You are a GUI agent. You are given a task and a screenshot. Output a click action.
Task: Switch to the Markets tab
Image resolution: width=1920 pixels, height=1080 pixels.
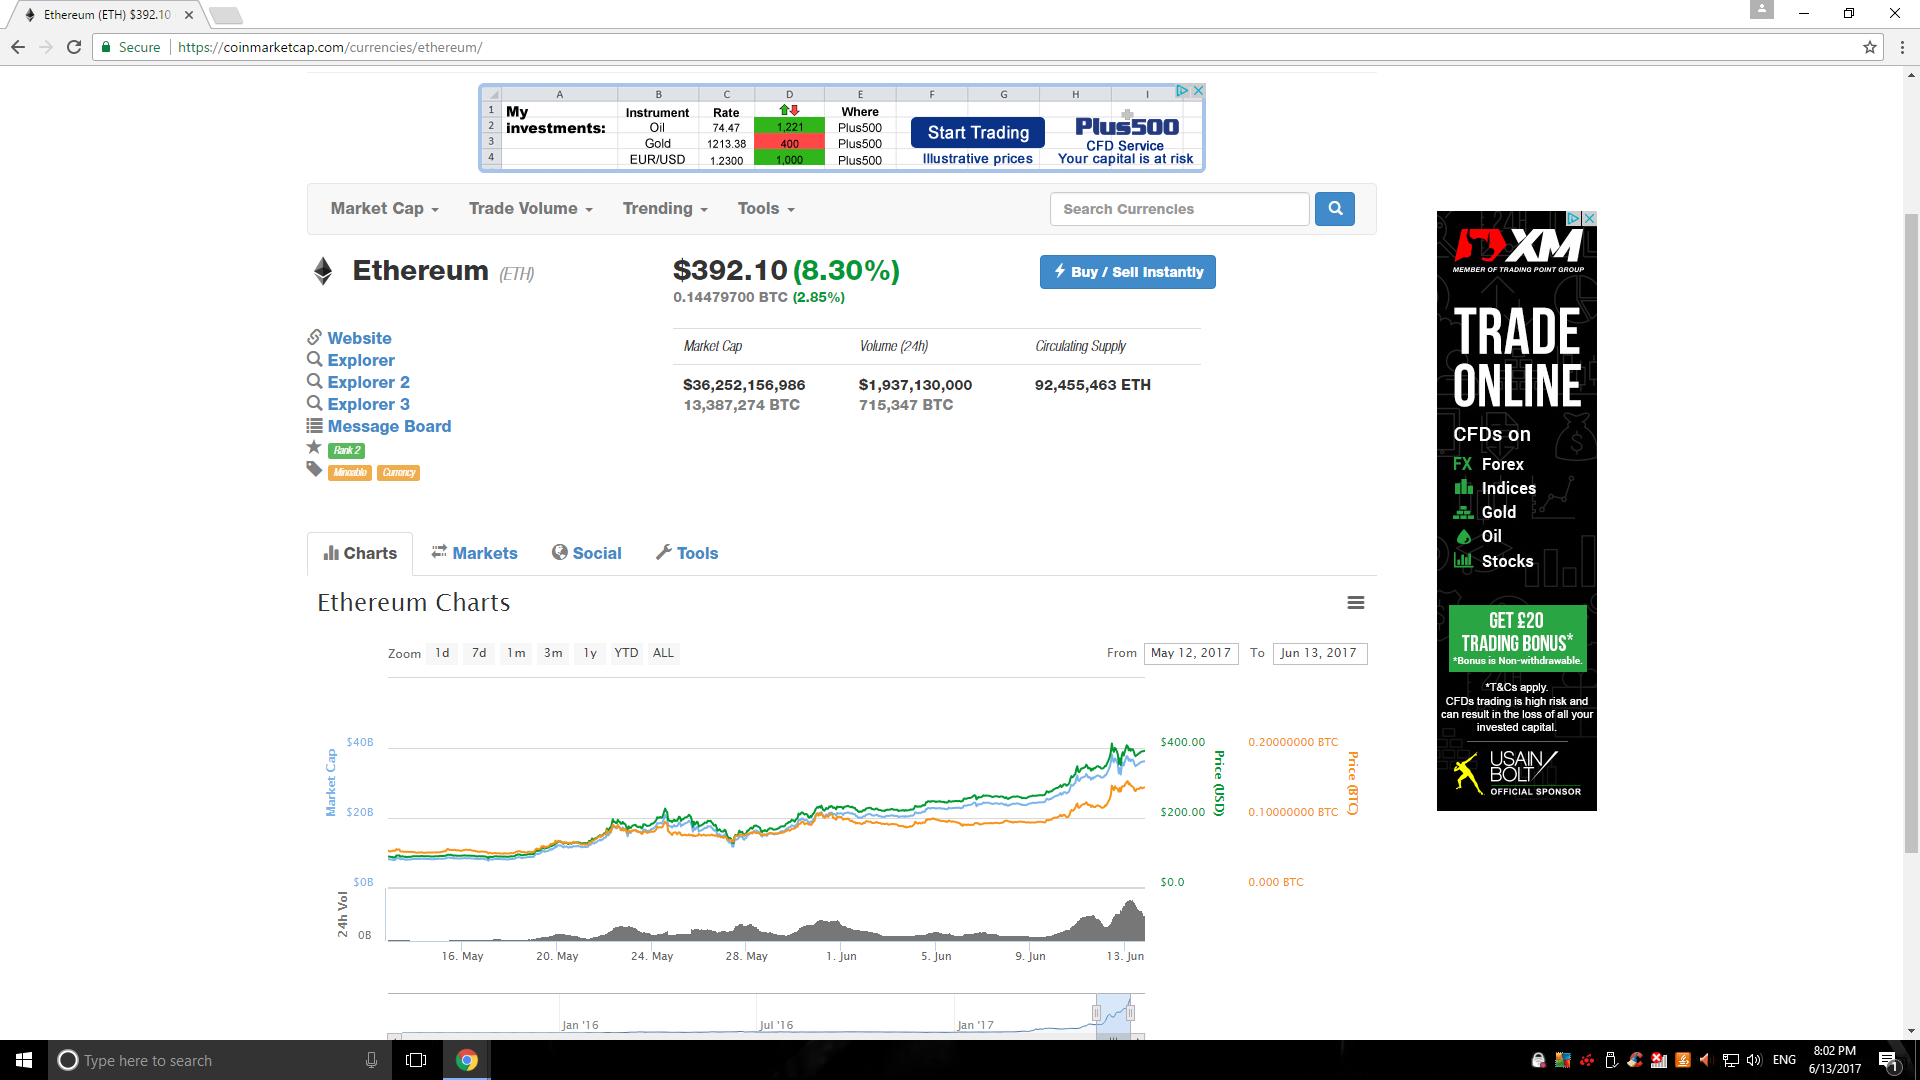pyautogui.click(x=474, y=553)
